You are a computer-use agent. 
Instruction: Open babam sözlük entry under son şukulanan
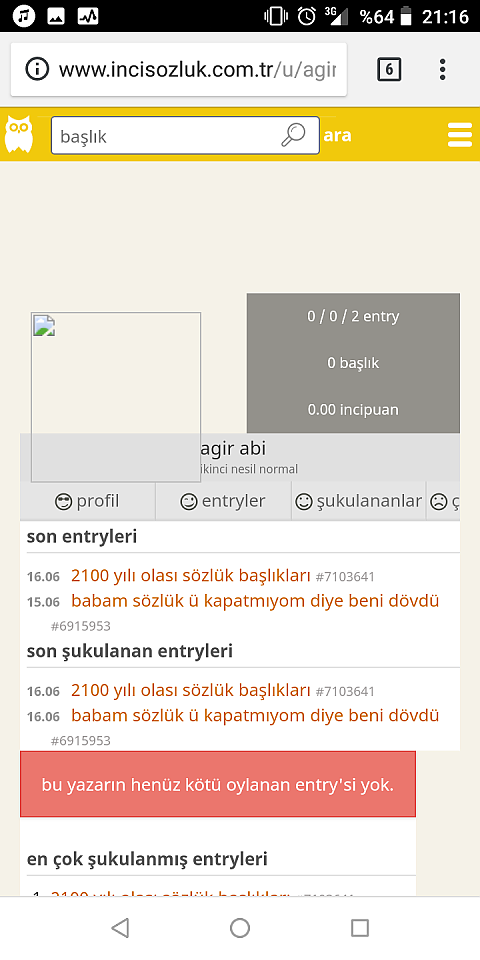[x=255, y=715]
